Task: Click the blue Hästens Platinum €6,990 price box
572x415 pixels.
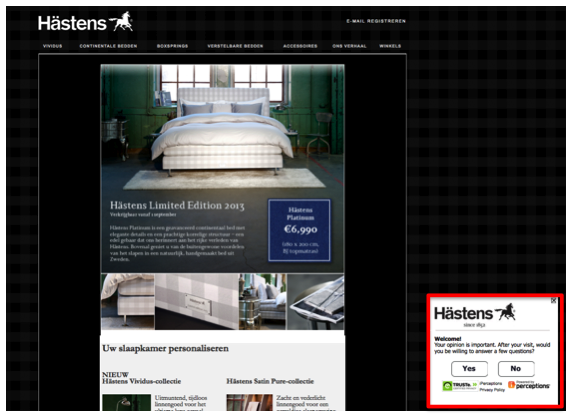Action: (x=299, y=230)
